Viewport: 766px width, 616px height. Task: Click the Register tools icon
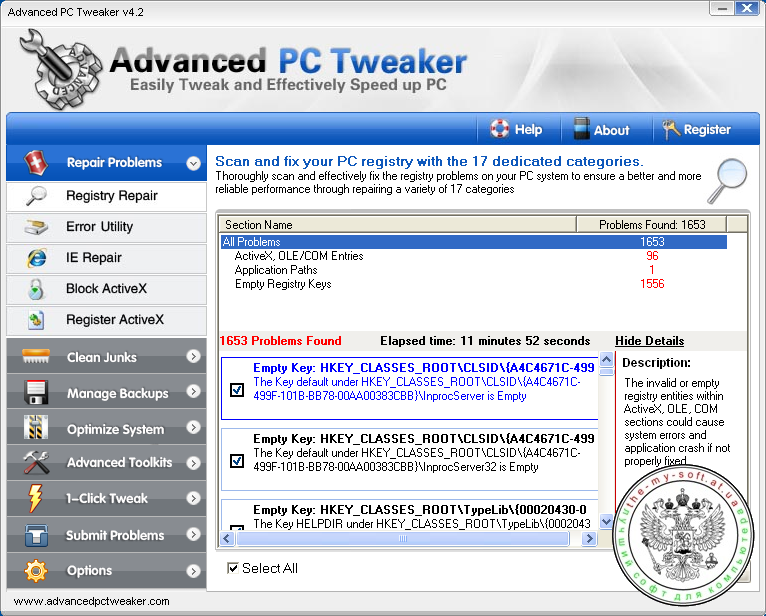click(670, 129)
